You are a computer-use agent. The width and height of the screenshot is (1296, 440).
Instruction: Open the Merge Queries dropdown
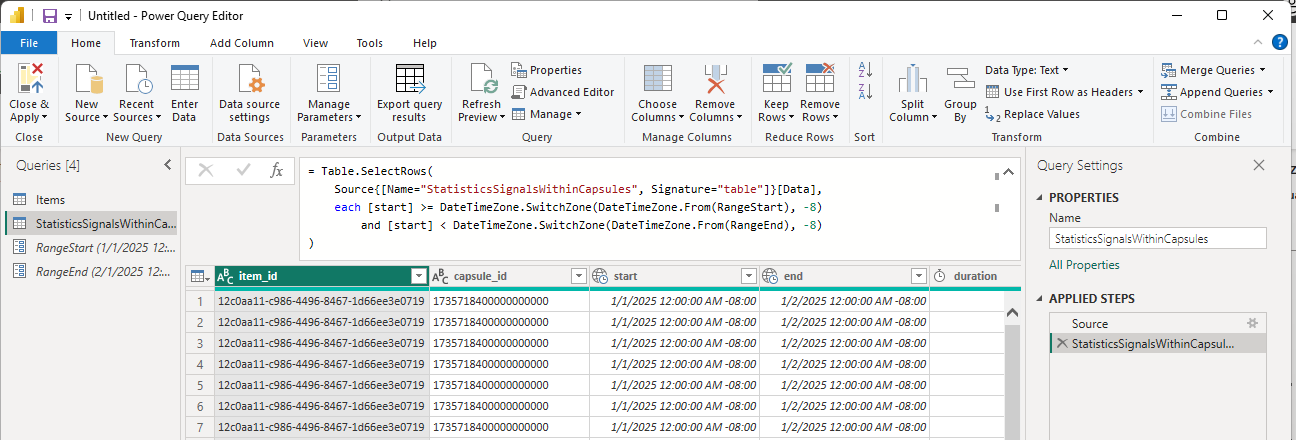point(1214,70)
